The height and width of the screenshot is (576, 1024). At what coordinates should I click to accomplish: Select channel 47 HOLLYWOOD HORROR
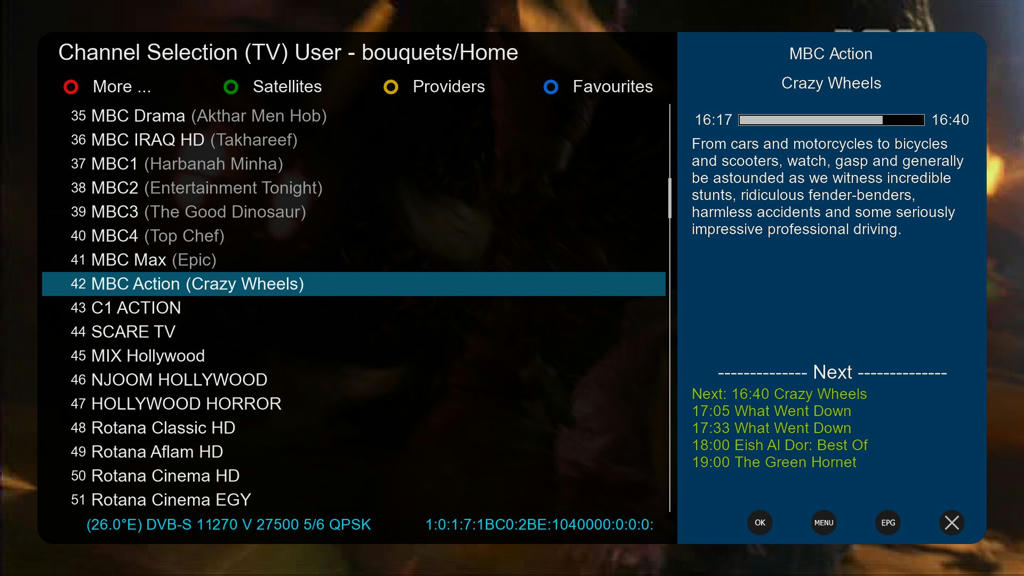(354, 404)
